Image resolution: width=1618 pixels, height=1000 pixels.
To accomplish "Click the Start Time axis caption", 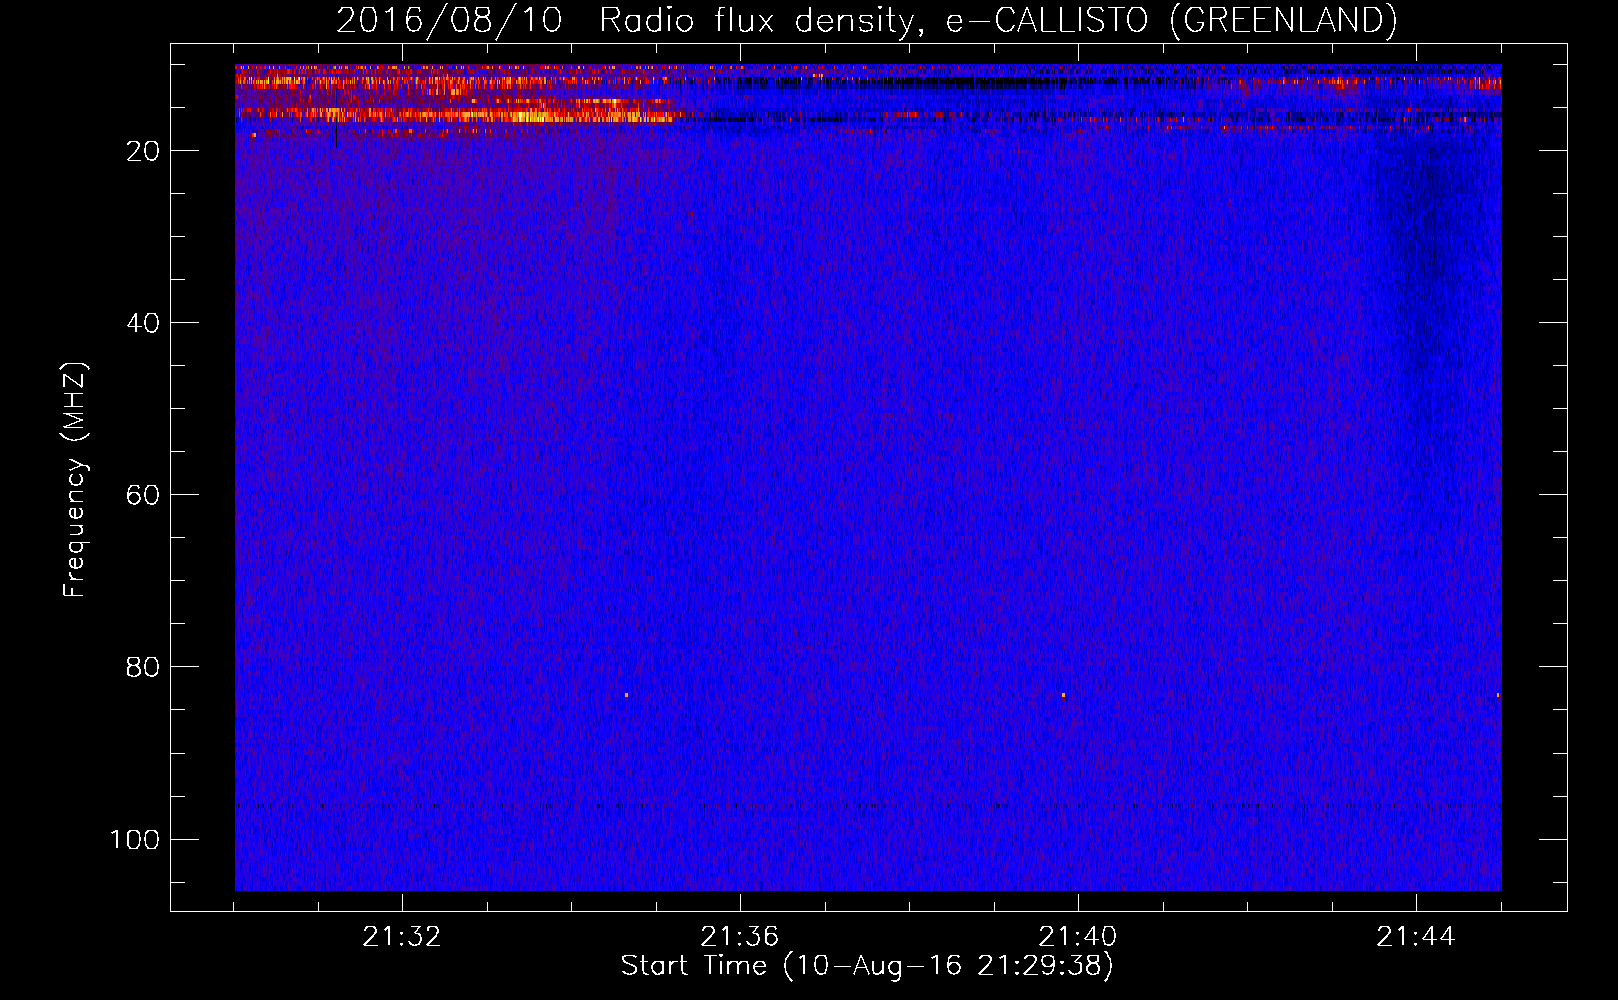I will 866,966.
